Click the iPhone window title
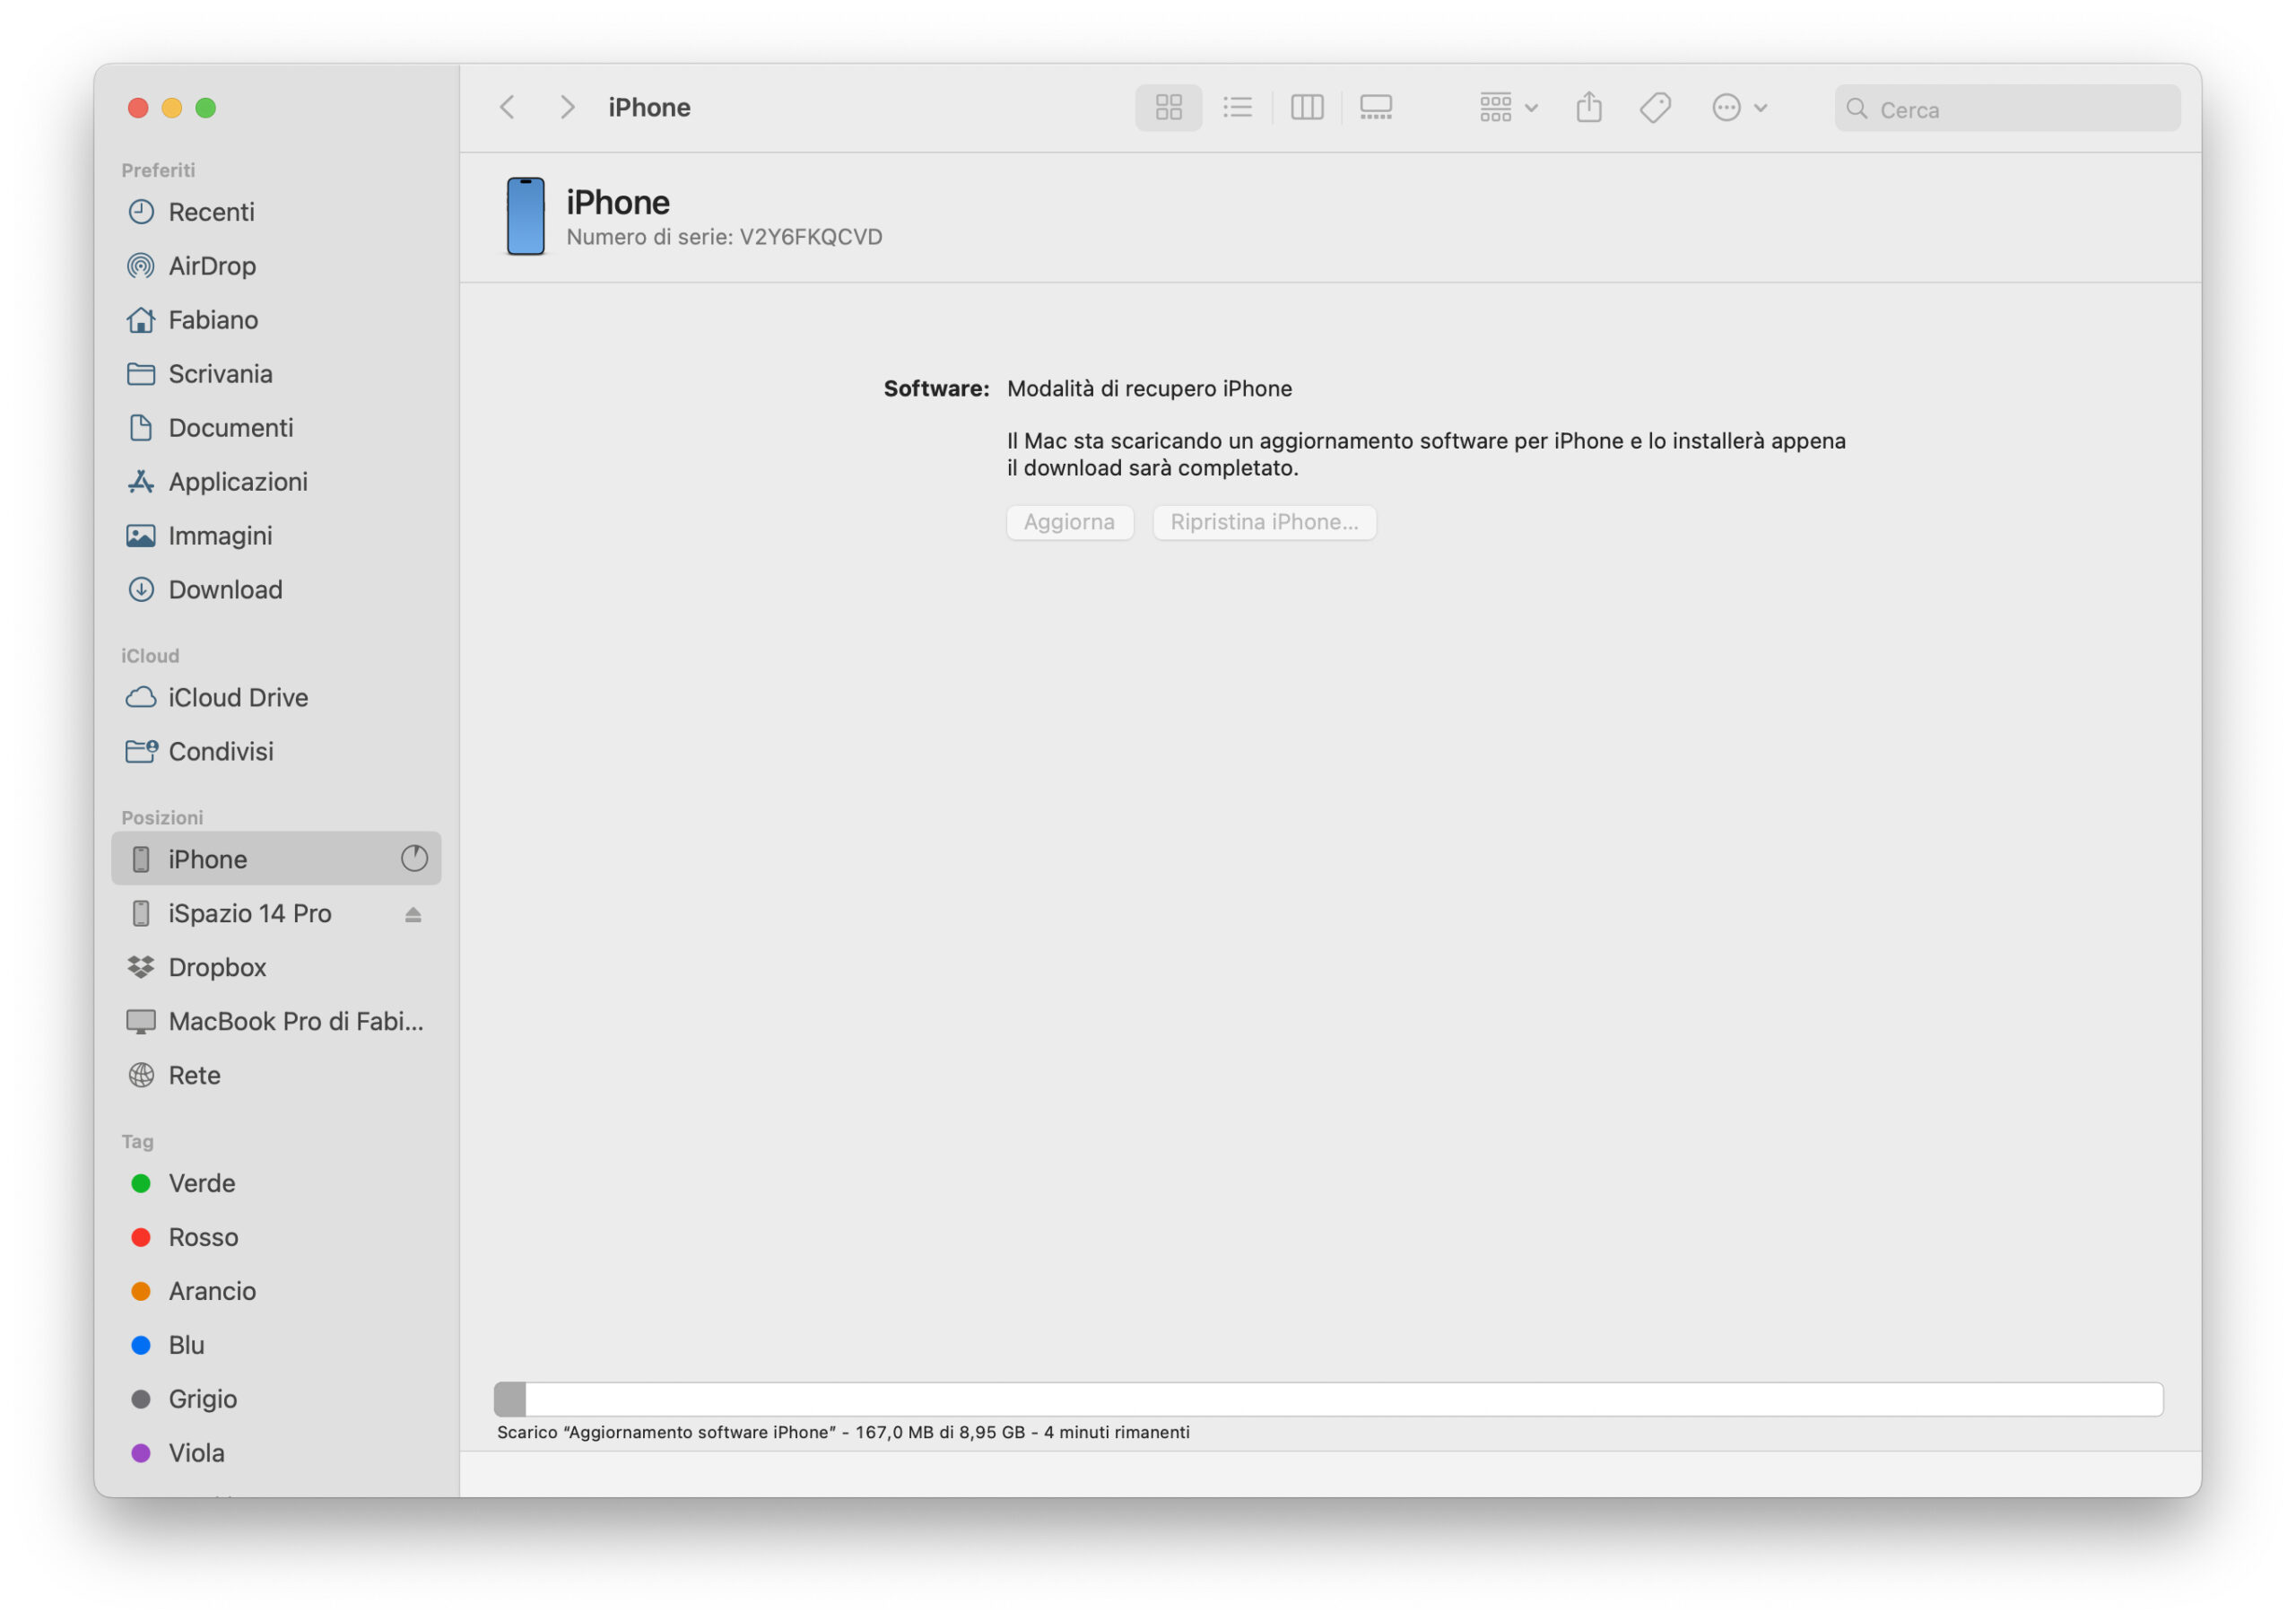 [649, 107]
